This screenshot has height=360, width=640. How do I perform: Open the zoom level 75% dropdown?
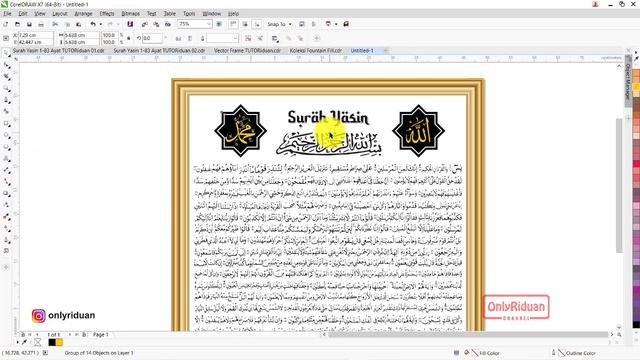[209, 24]
